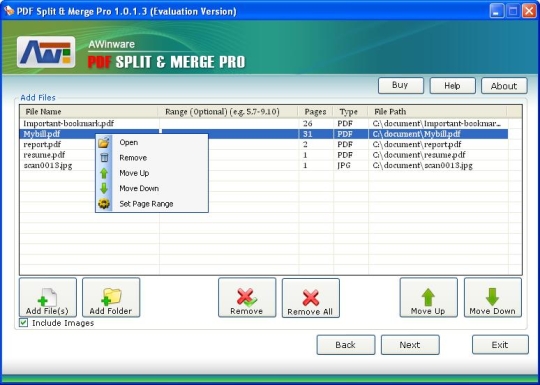The height and width of the screenshot is (385, 540).
Task: Click the large Move Up green arrow button
Action: 428,298
